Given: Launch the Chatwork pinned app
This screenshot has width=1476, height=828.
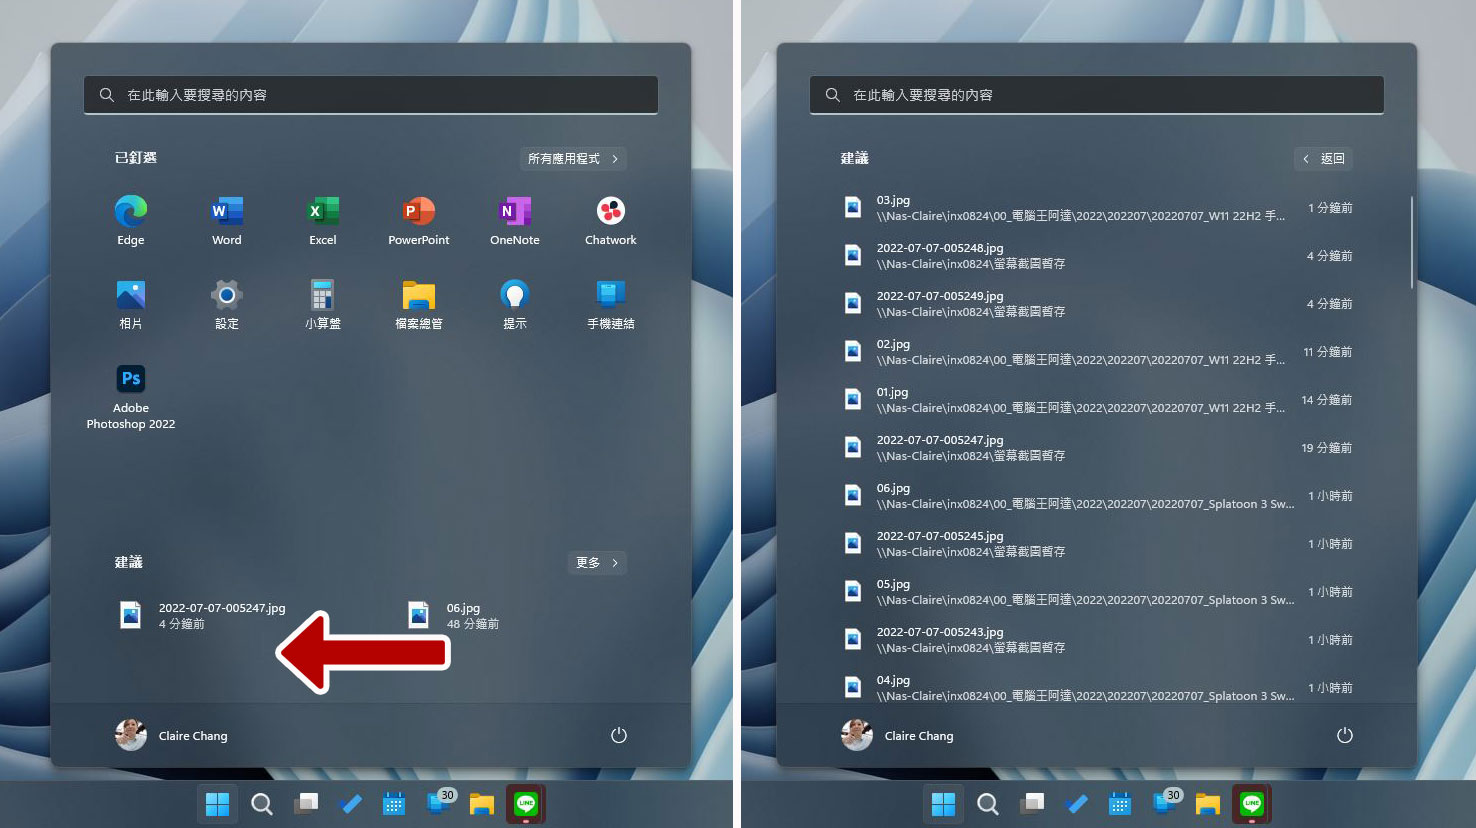Looking at the screenshot, I should pos(610,220).
